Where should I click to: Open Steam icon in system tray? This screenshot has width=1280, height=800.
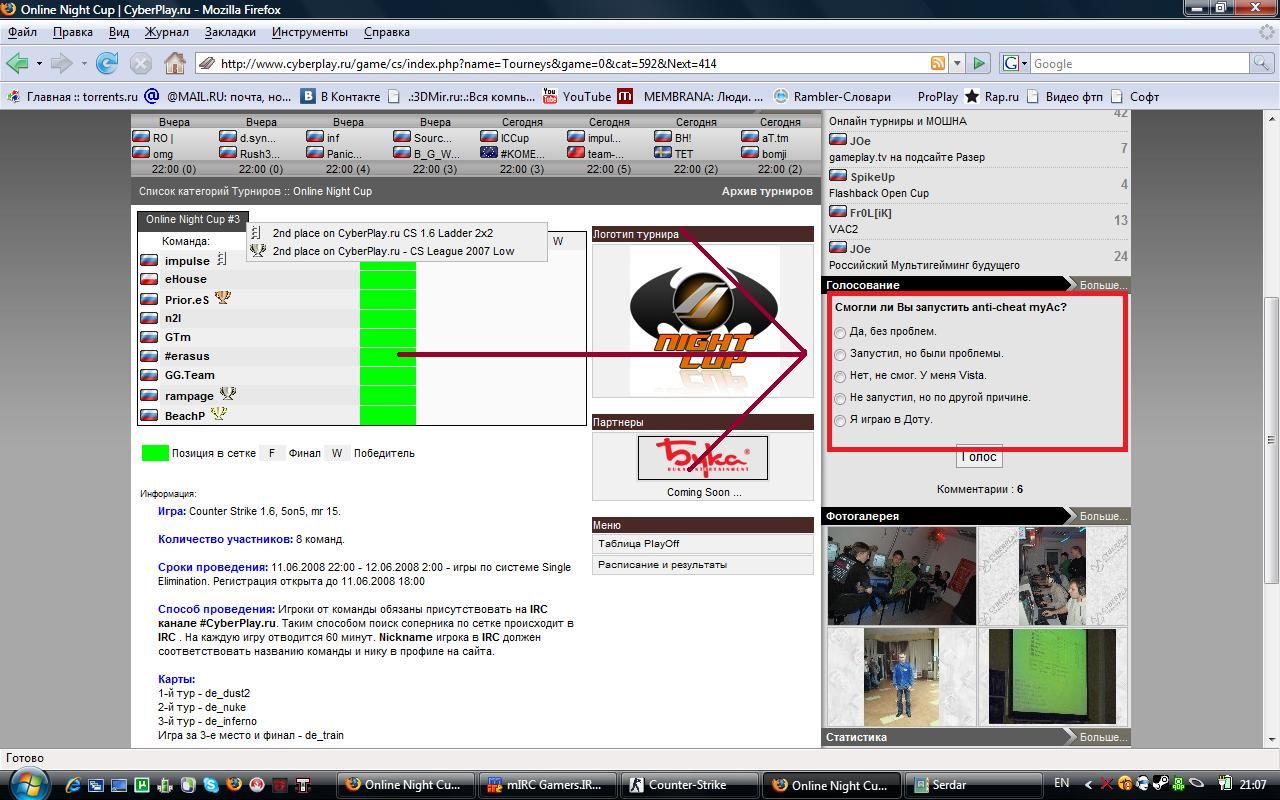click(1160, 784)
